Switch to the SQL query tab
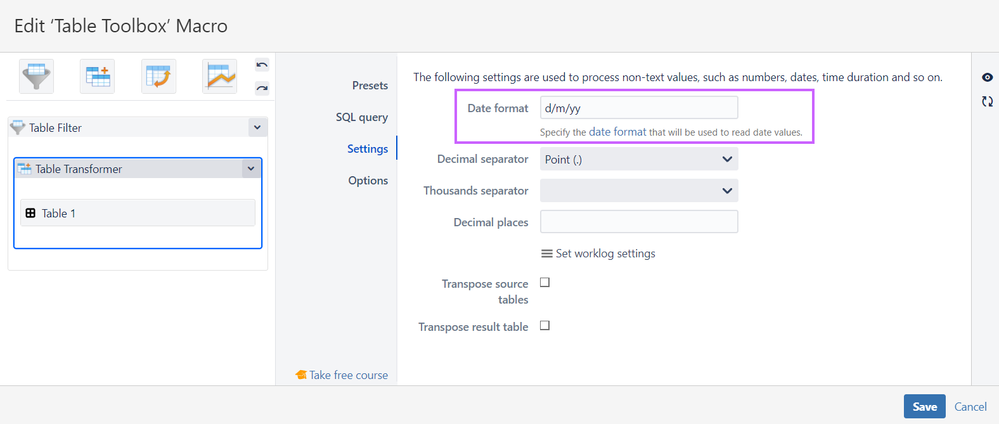Image resolution: width=999 pixels, height=424 pixels. (x=361, y=117)
